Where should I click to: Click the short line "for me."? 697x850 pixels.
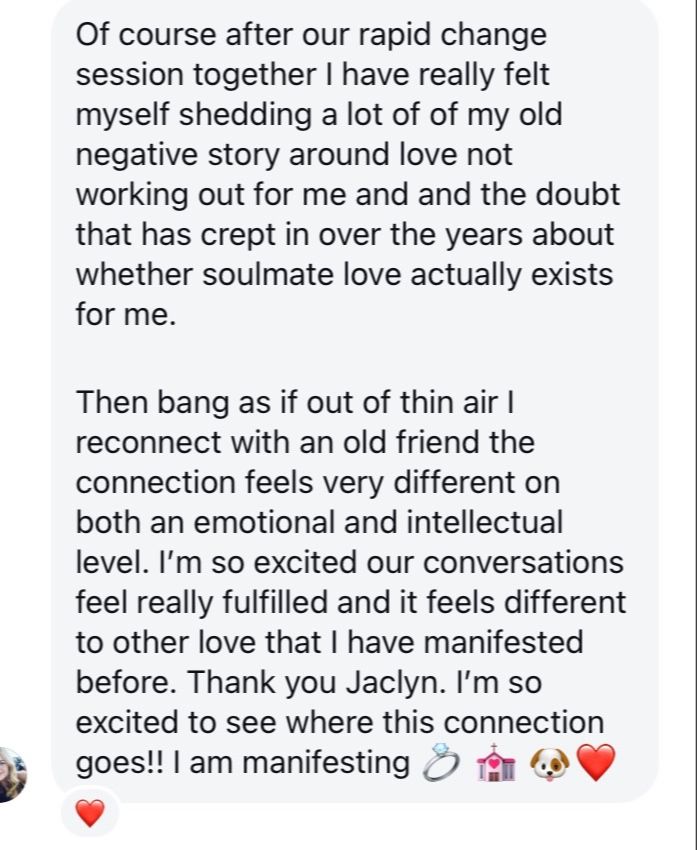(123, 314)
